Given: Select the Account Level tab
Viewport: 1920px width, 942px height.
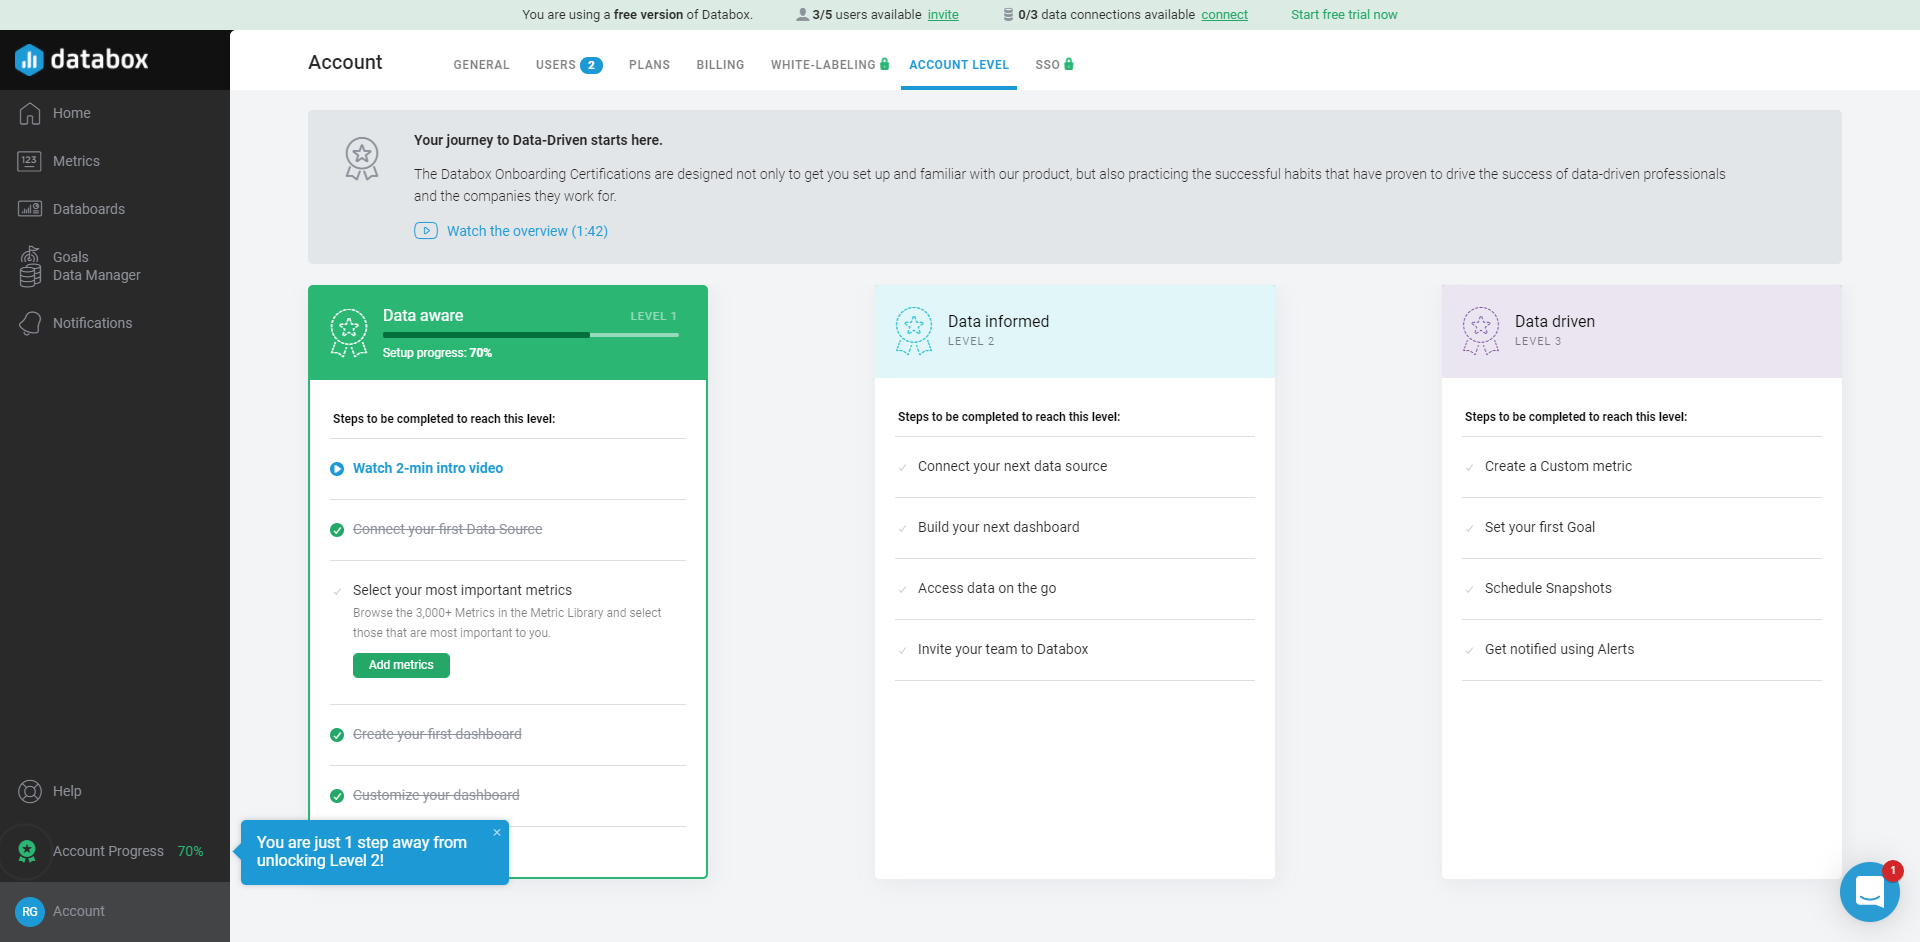Looking at the screenshot, I should click(x=959, y=65).
